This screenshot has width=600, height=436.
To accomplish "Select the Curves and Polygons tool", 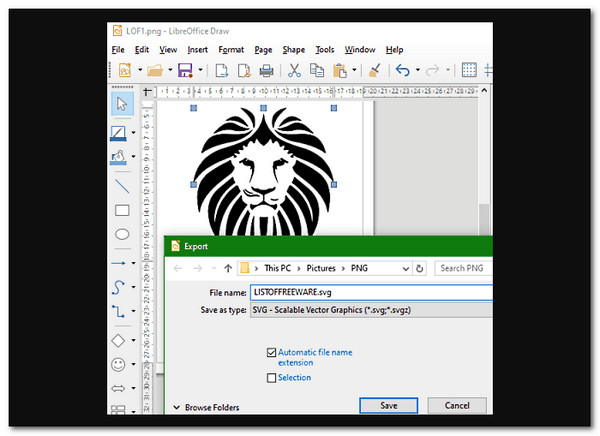I will pyautogui.click(x=118, y=287).
